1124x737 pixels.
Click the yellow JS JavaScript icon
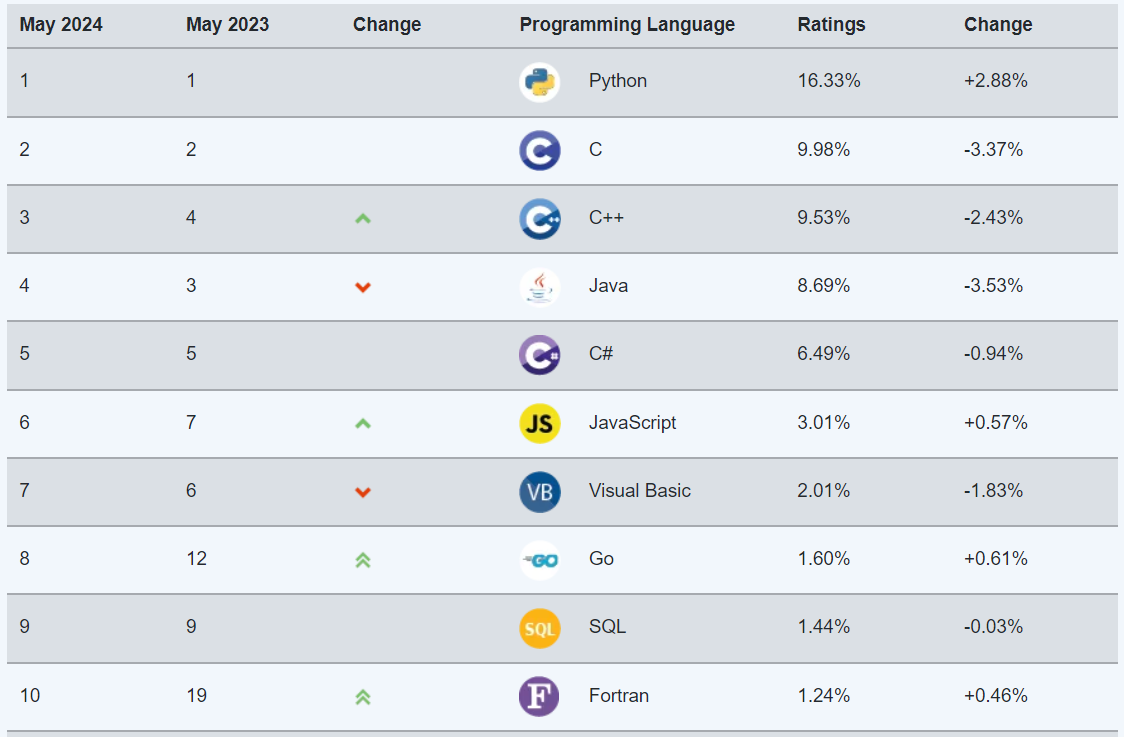pos(539,423)
